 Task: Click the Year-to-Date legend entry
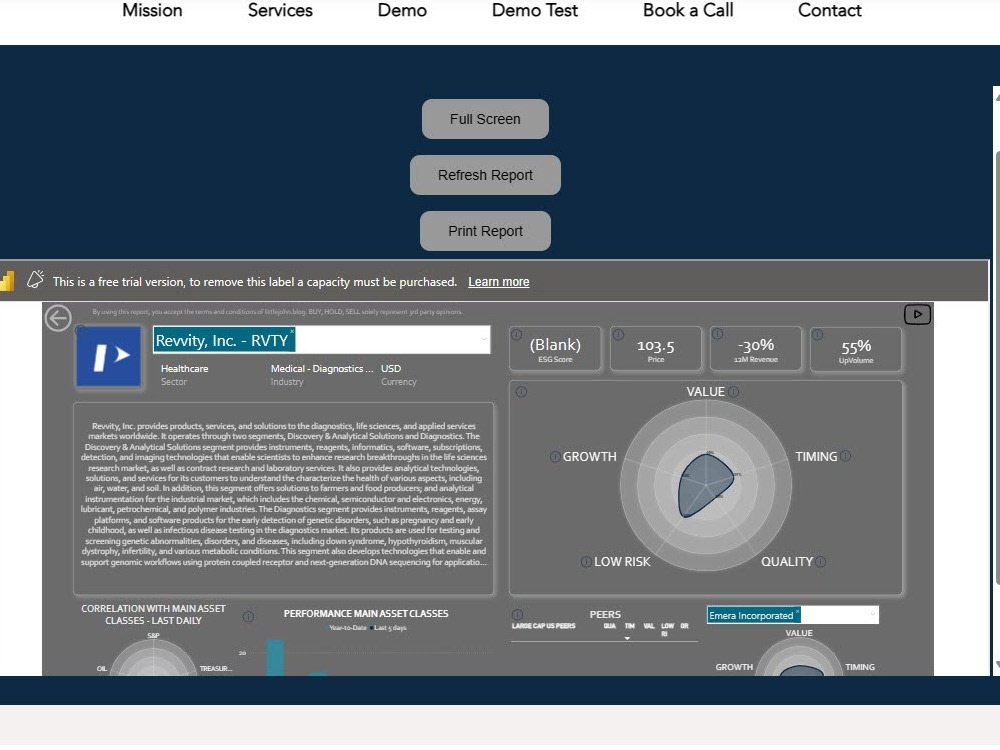tap(346, 628)
